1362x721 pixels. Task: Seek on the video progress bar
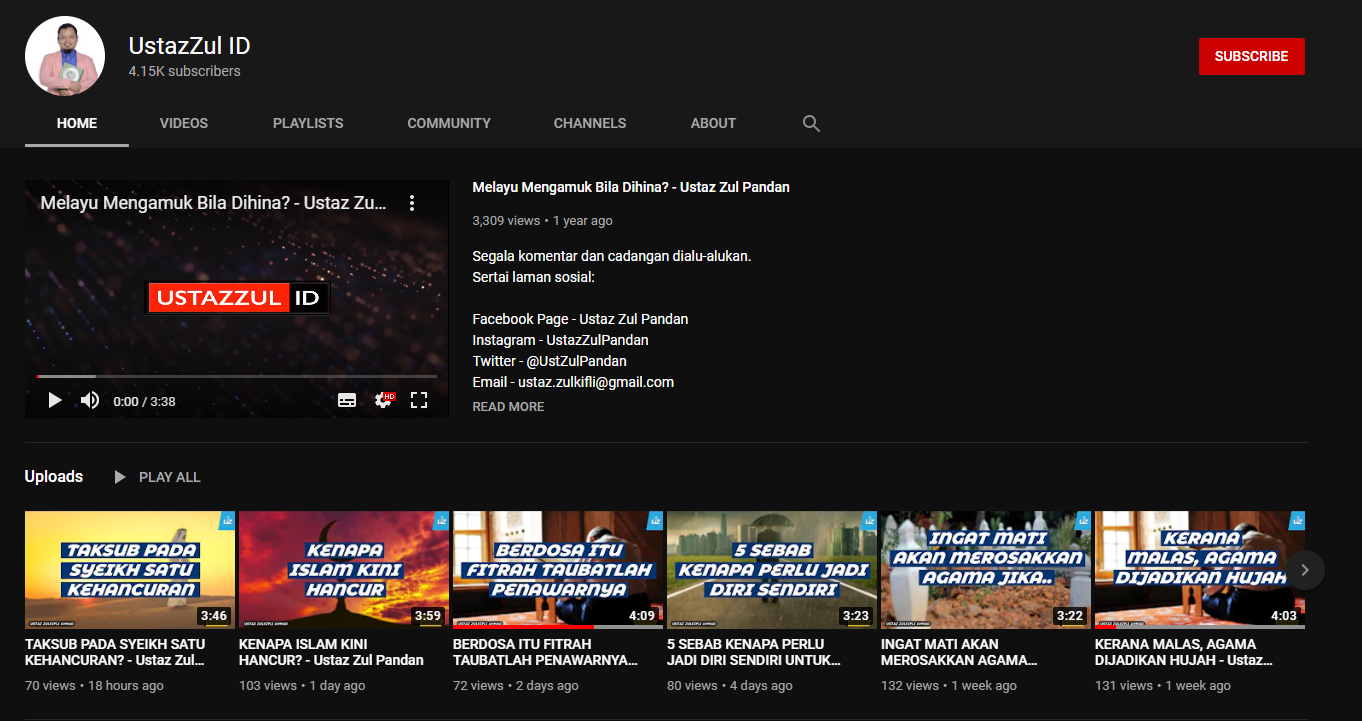[x=237, y=376]
